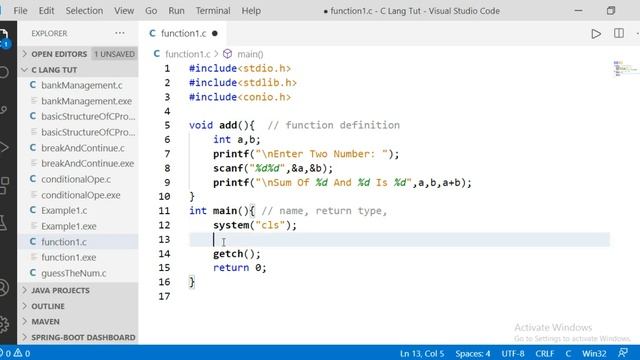The height and width of the screenshot is (360, 640).
Task: Change language mode C in status bar
Action: pos(568,353)
